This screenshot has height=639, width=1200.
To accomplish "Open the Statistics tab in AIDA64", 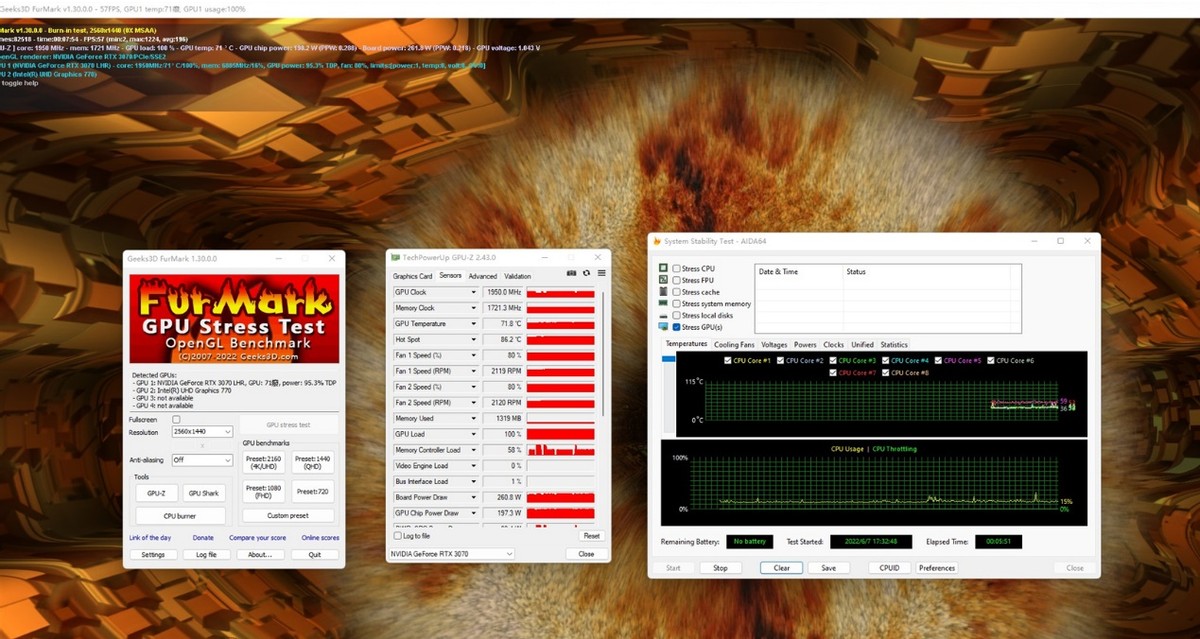I will [x=893, y=344].
